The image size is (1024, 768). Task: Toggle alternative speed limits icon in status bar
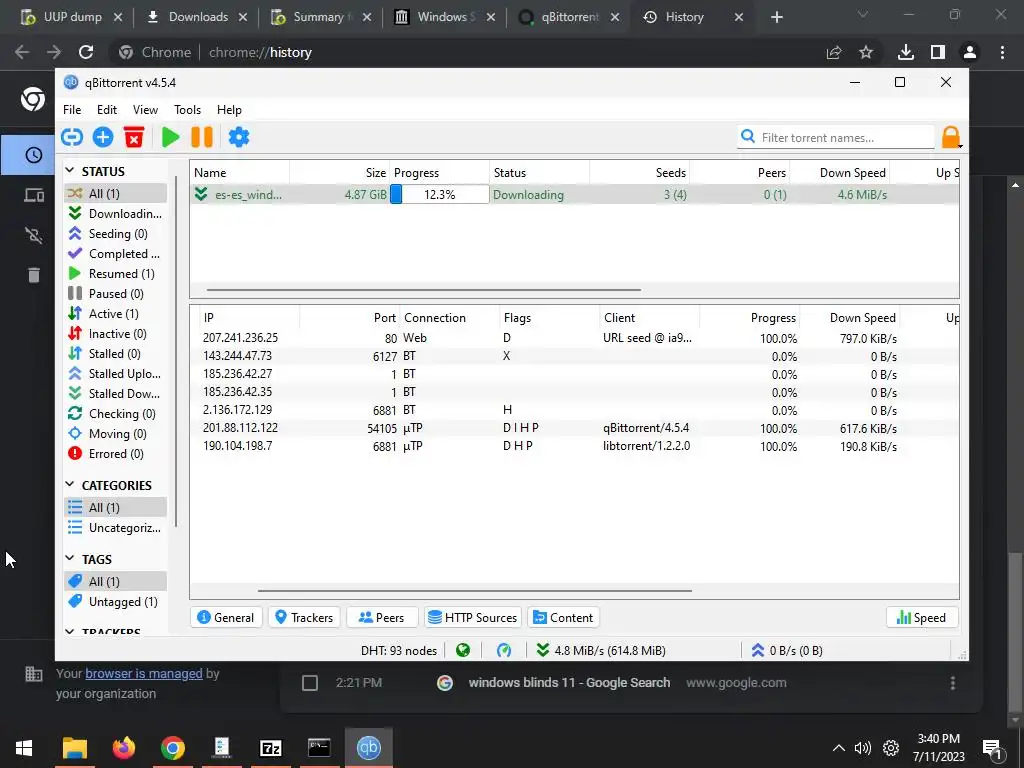504,650
